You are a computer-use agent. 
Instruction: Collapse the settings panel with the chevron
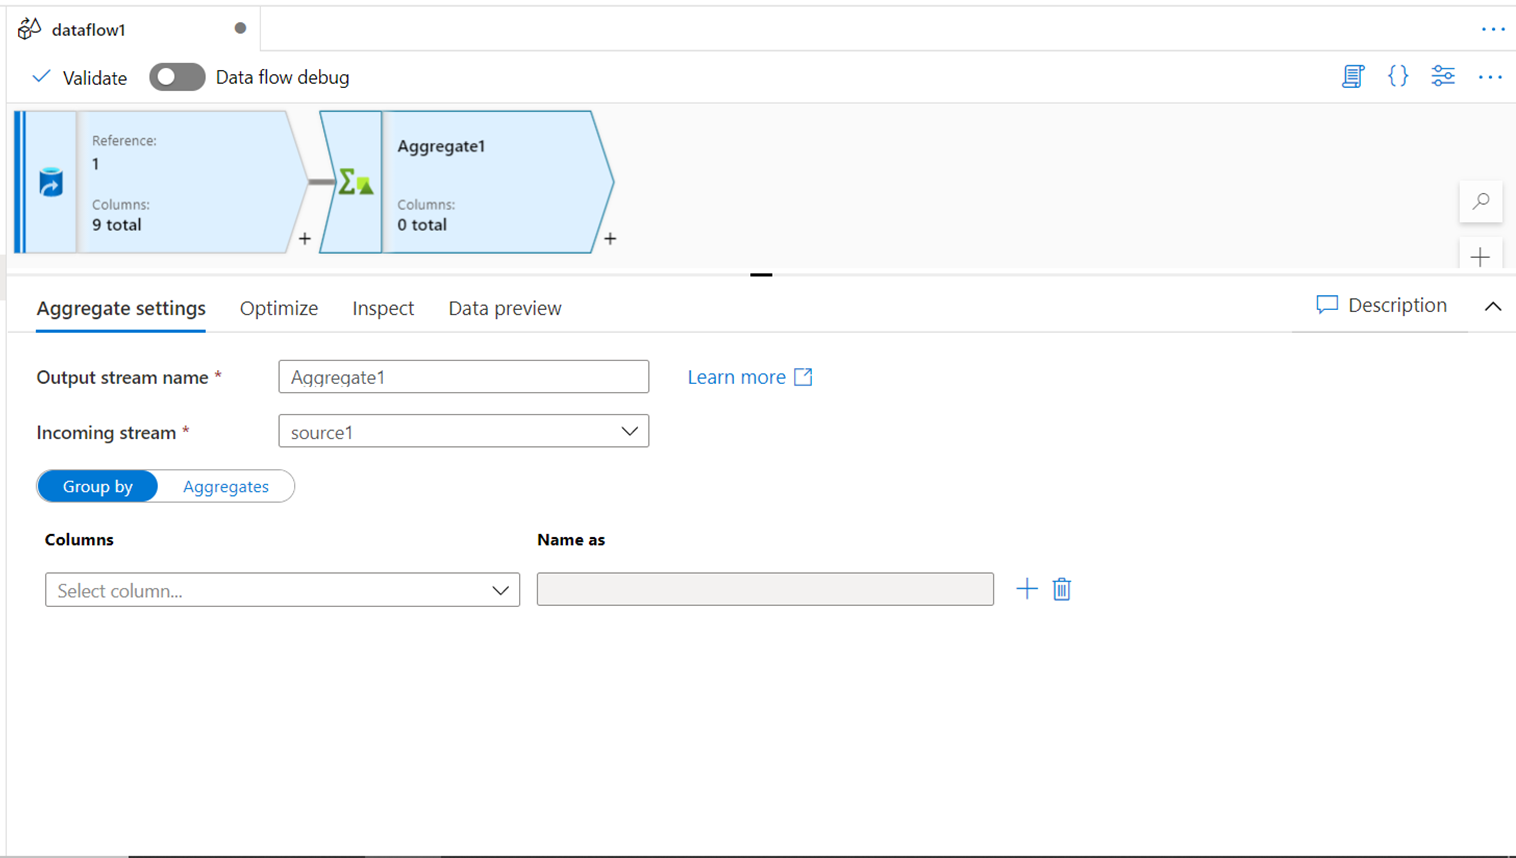point(1493,307)
